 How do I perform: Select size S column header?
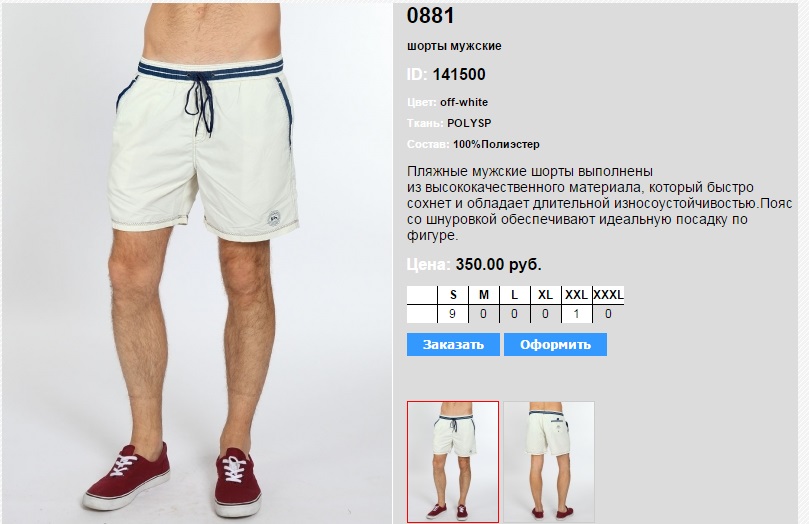coord(453,295)
